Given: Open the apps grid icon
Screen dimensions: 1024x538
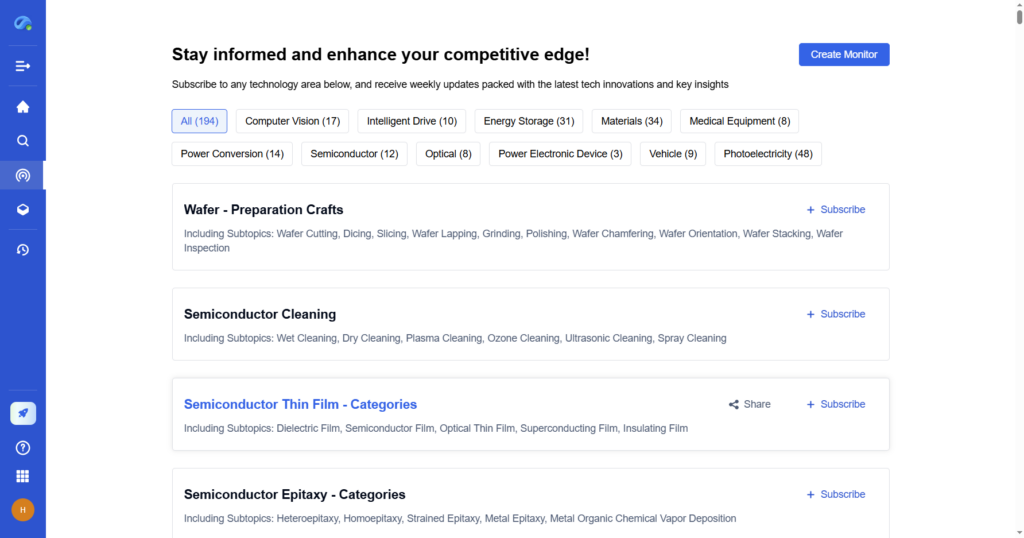Looking at the screenshot, I should coord(22,476).
